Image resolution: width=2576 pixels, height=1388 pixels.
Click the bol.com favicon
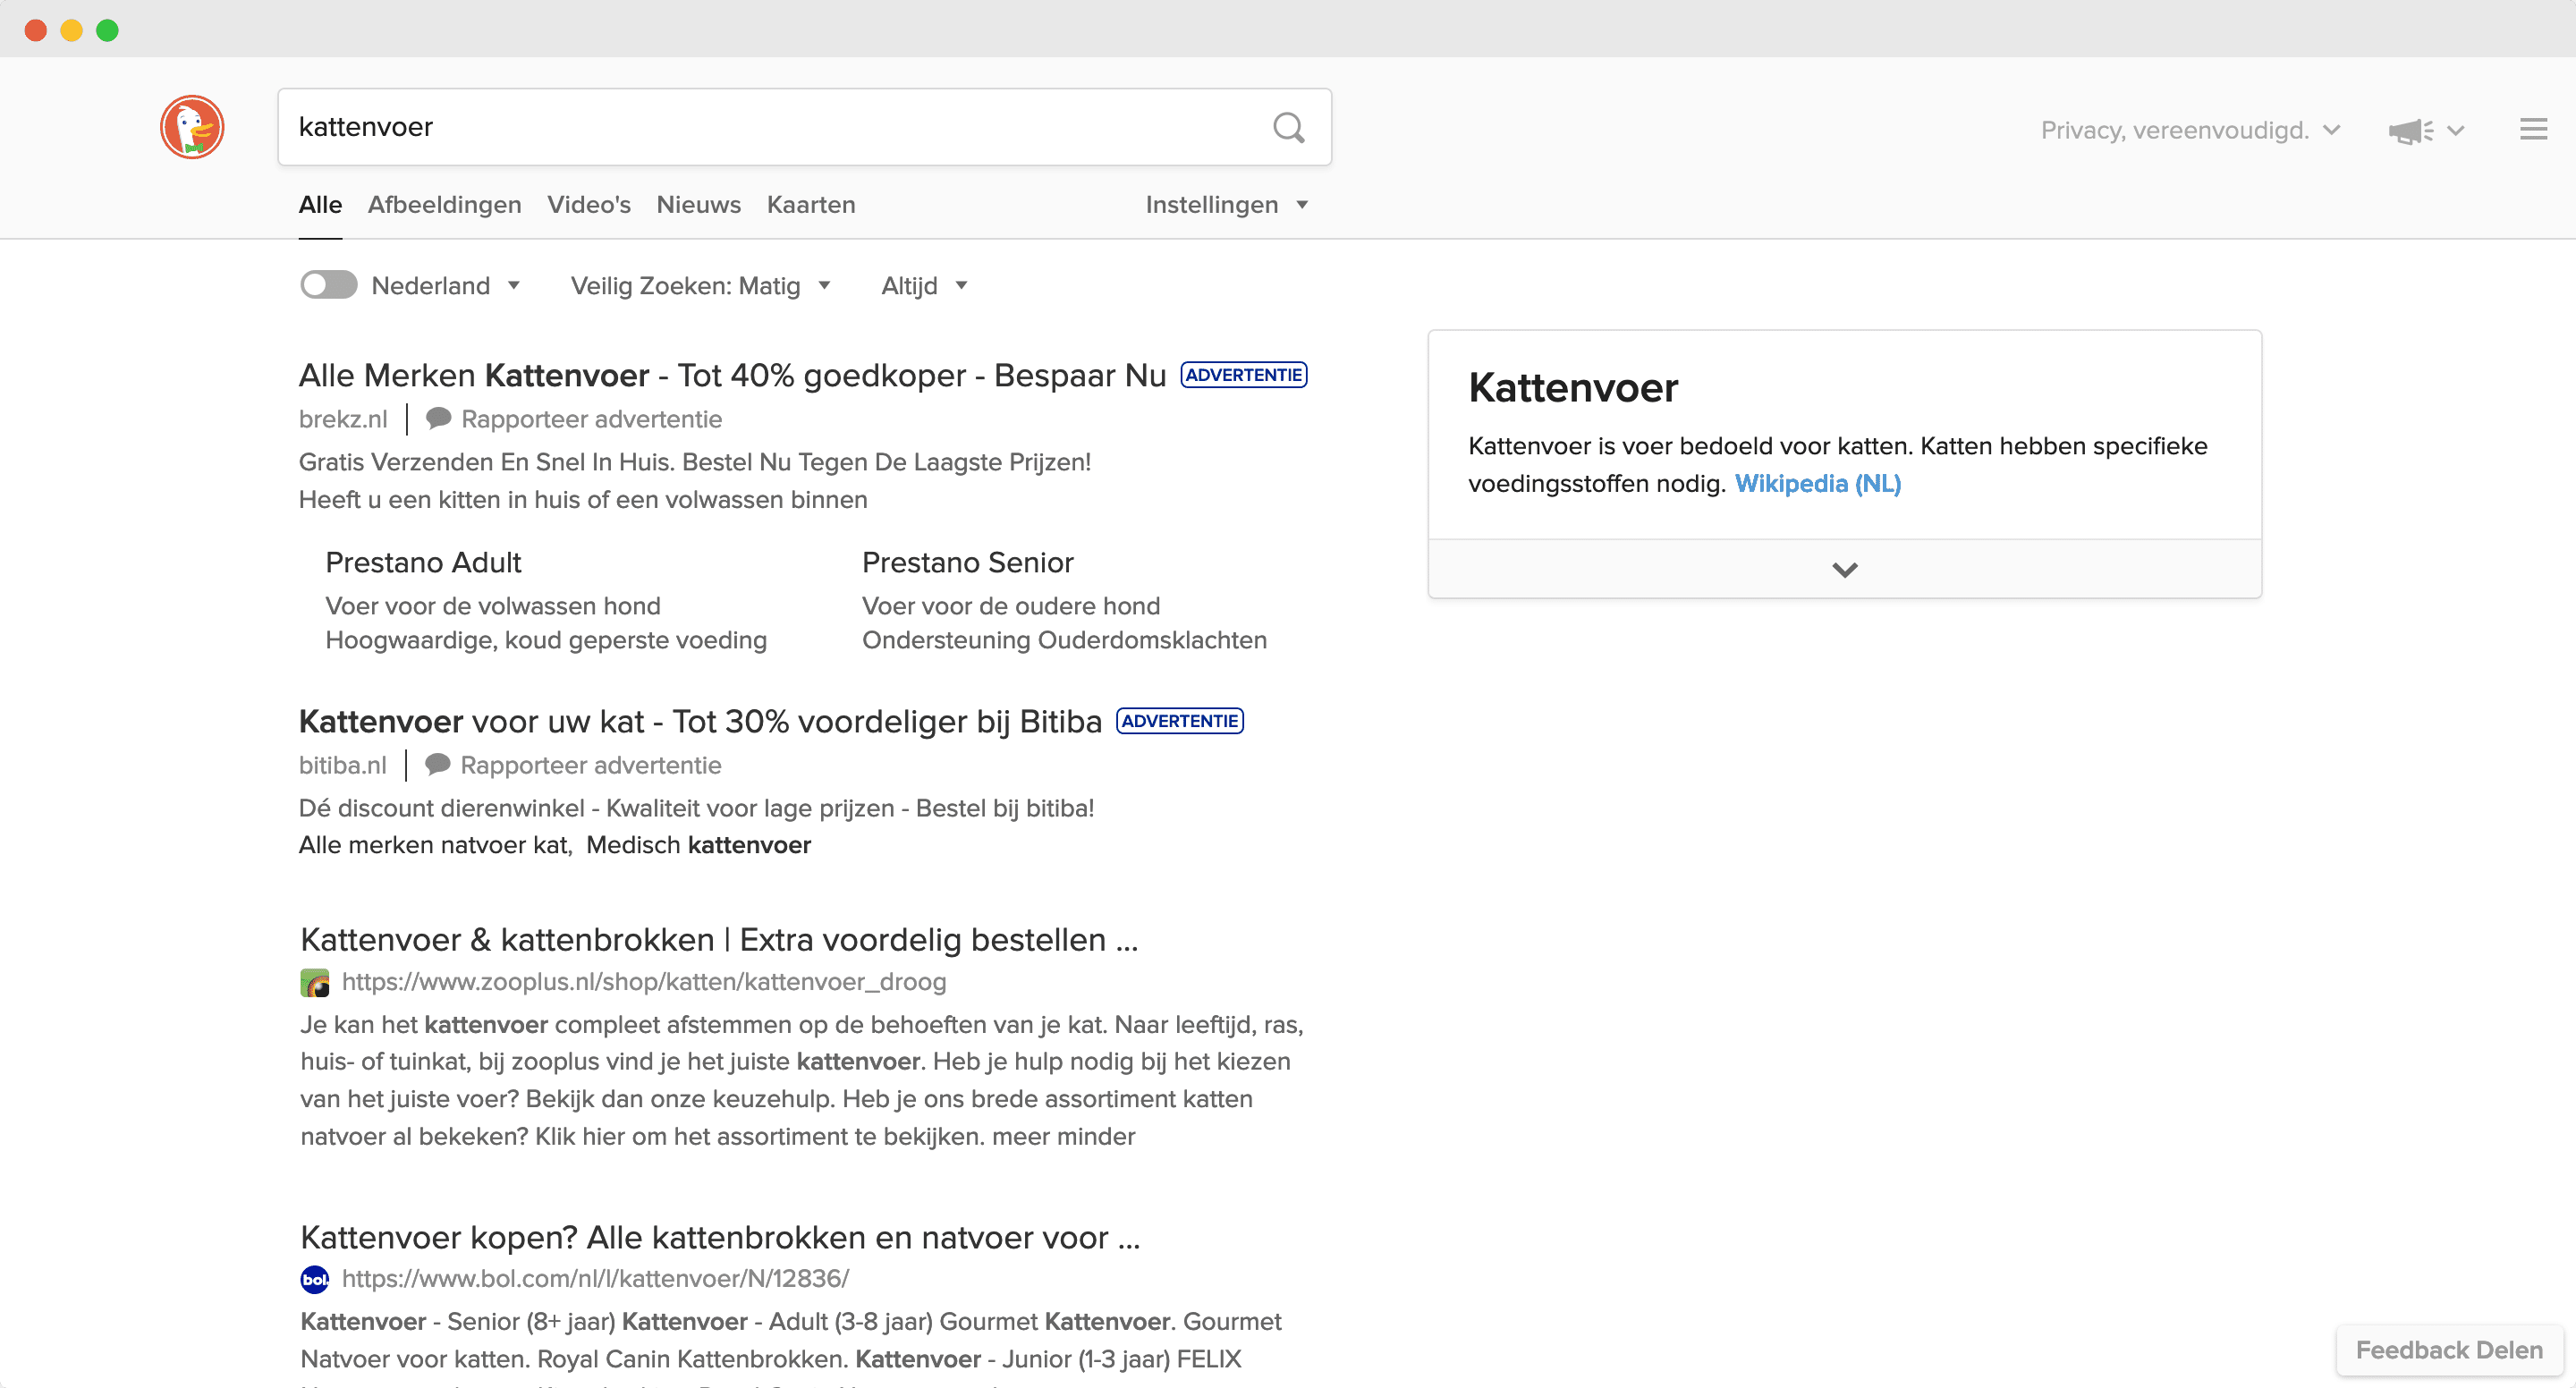pyautogui.click(x=315, y=1279)
